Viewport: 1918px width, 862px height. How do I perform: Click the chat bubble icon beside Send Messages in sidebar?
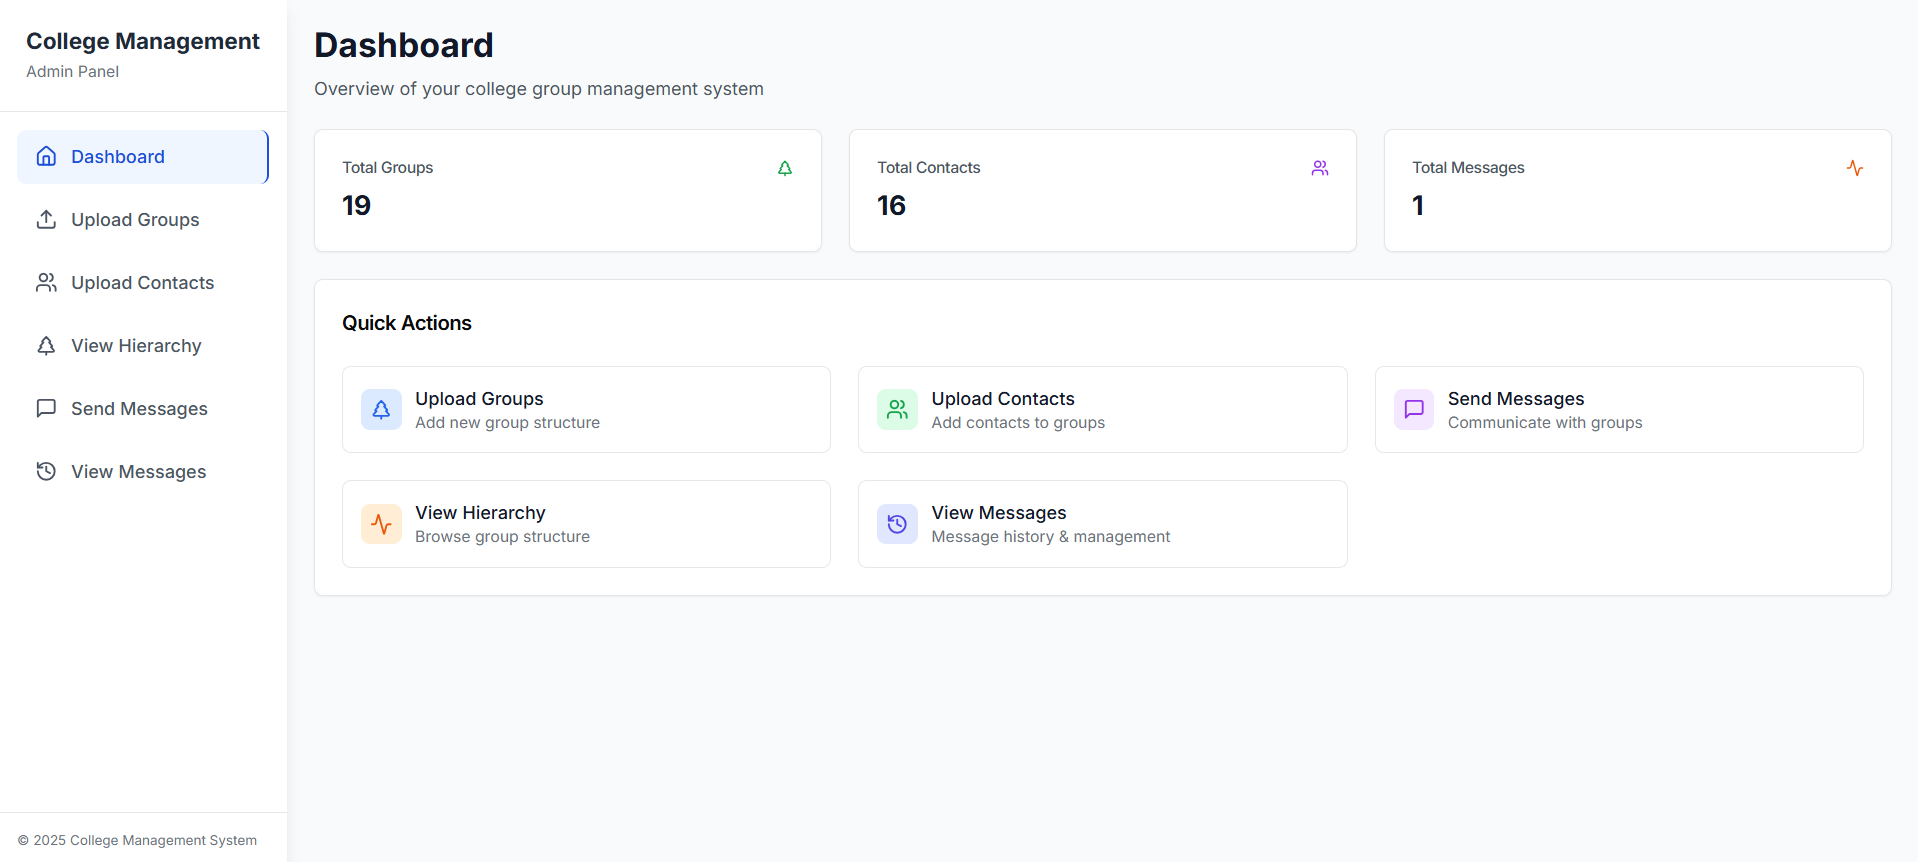(46, 408)
